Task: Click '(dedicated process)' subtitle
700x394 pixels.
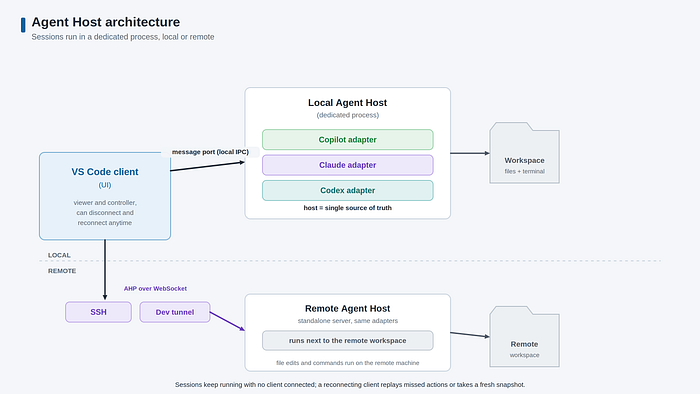Action: point(348,115)
